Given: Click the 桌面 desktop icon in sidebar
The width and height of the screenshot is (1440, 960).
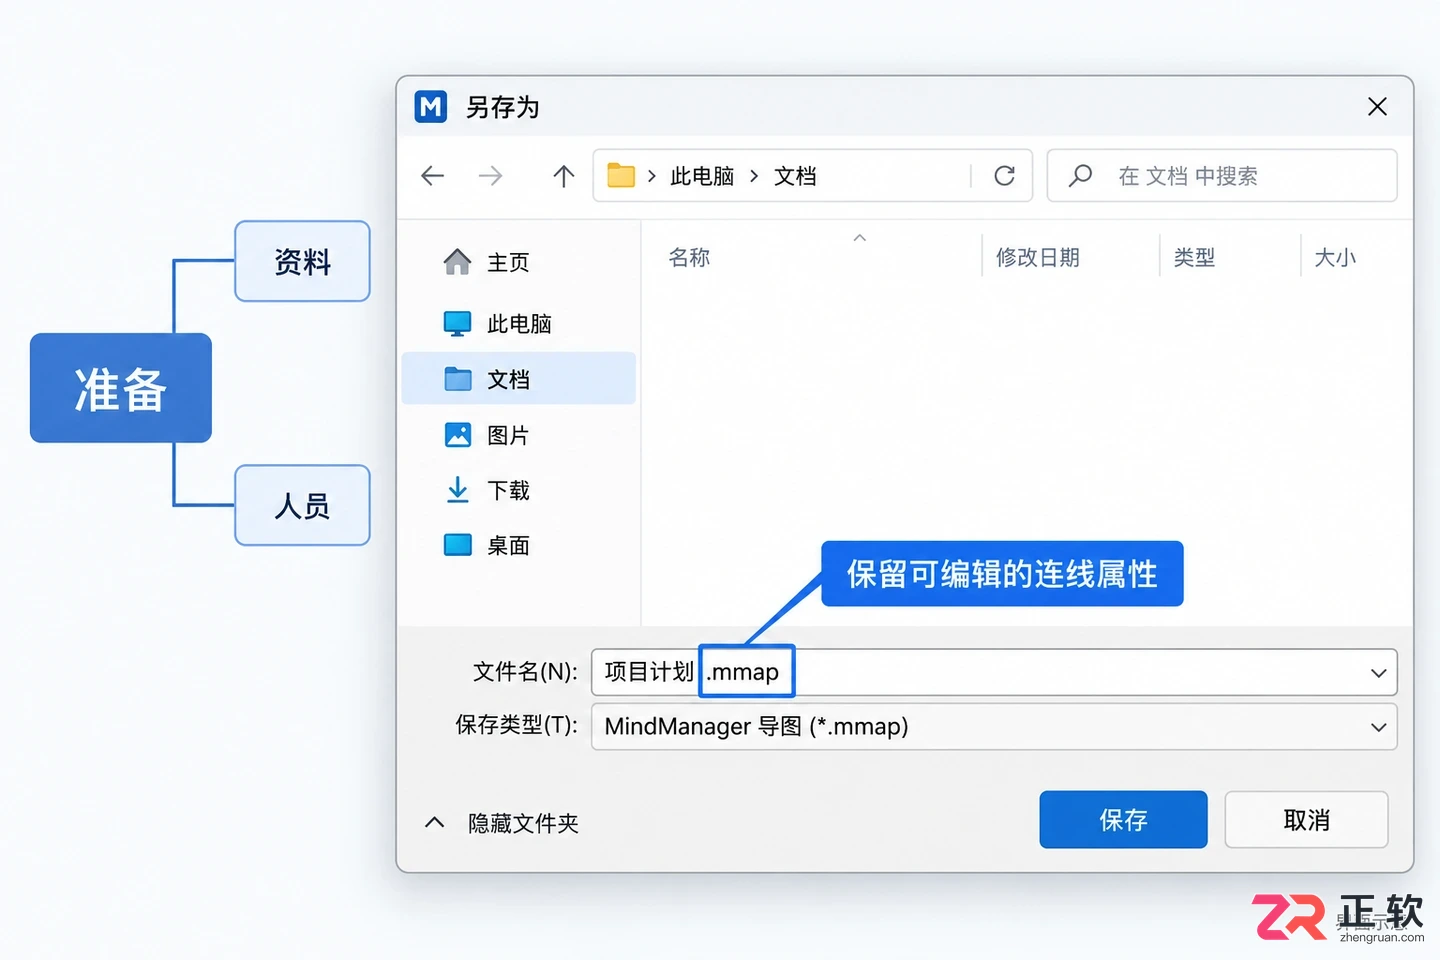Looking at the screenshot, I should pyautogui.click(x=457, y=545).
